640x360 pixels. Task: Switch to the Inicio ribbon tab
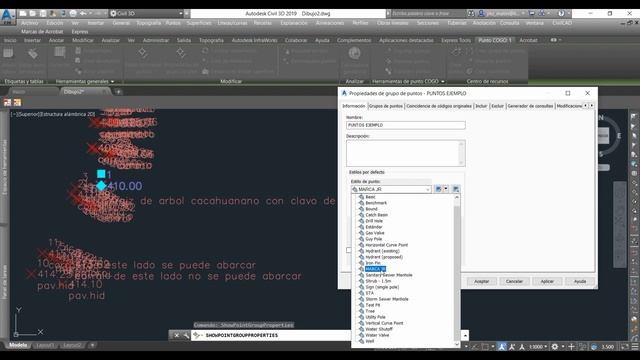[x=10, y=40]
